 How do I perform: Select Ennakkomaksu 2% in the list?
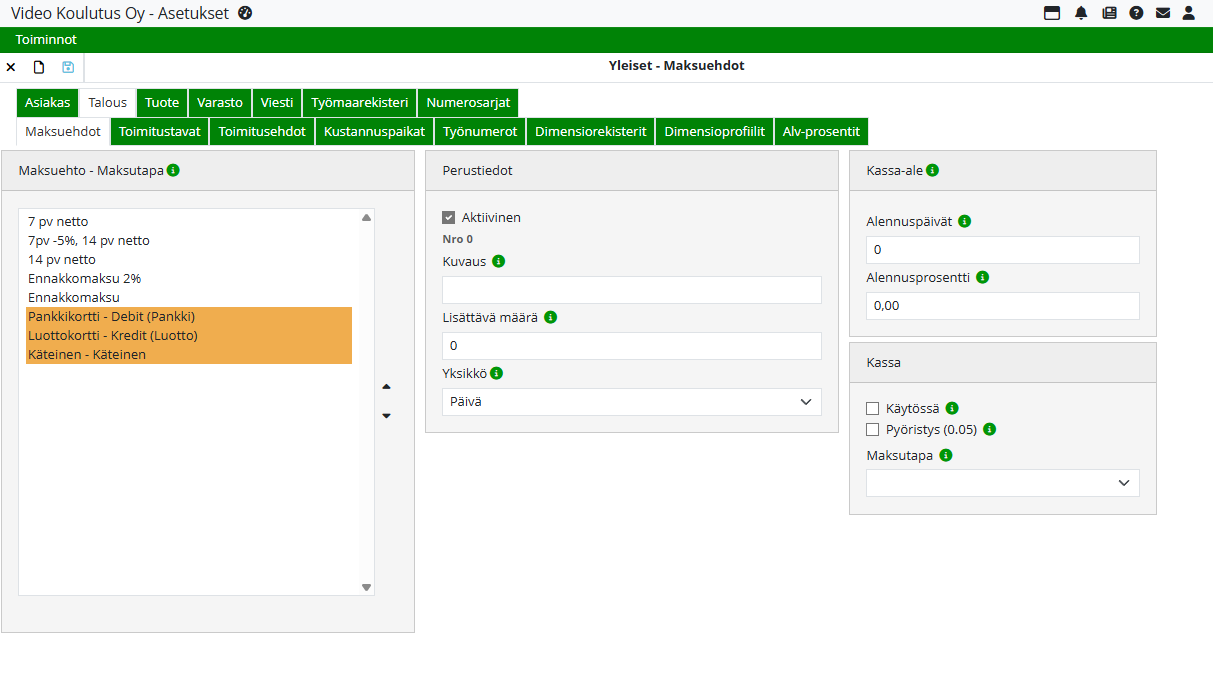tap(84, 278)
